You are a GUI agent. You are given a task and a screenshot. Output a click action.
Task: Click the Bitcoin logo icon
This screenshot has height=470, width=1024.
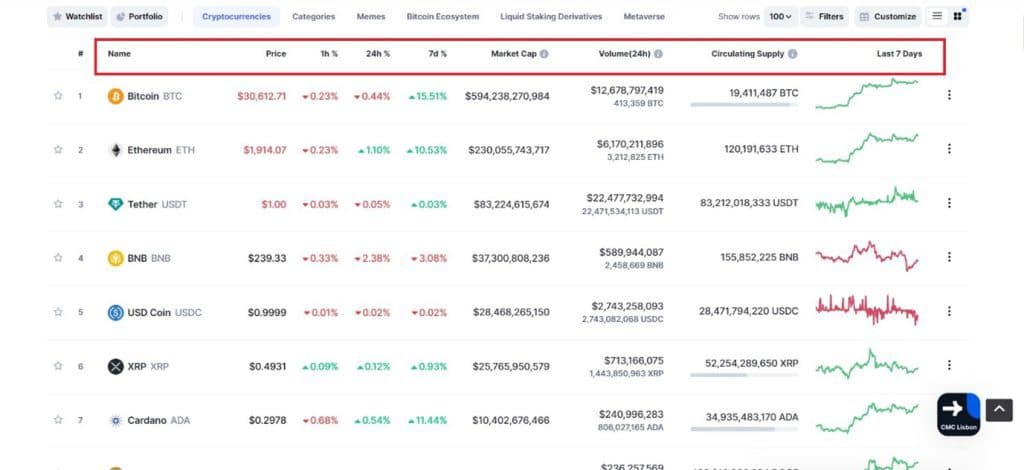tap(116, 96)
